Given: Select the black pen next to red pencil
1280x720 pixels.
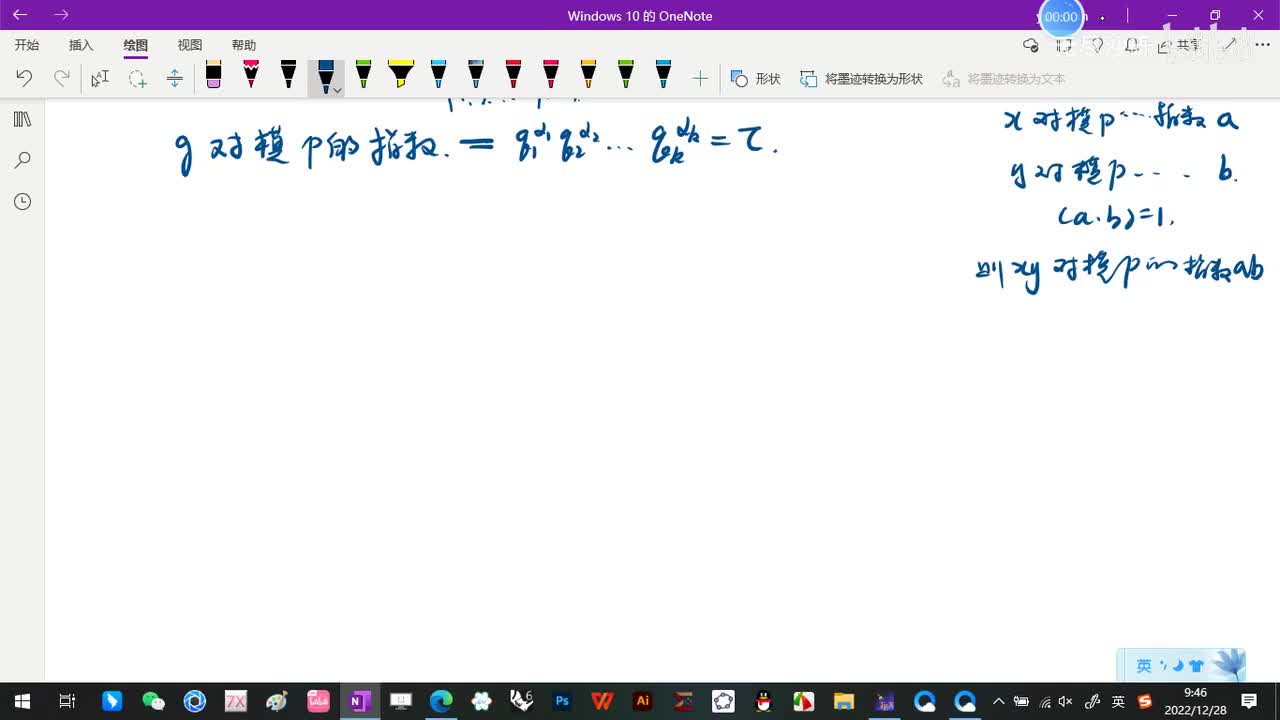Looking at the screenshot, I should tap(288, 75).
